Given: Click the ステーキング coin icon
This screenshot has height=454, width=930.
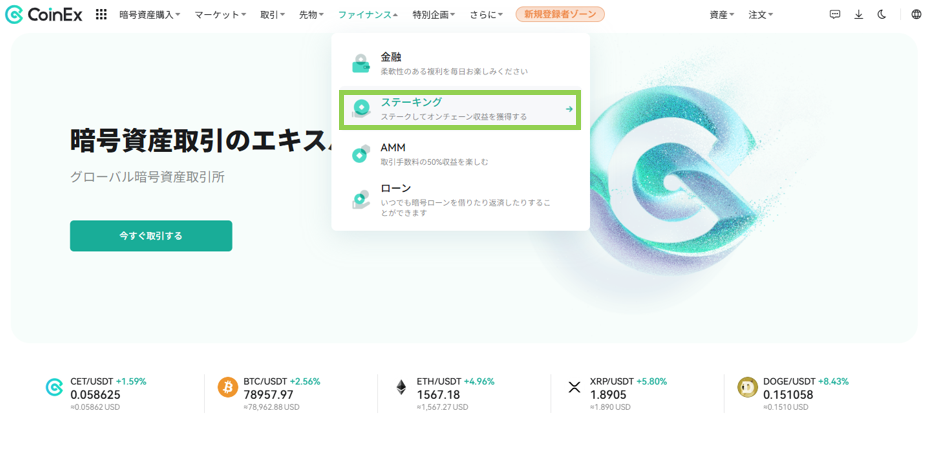Looking at the screenshot, I should tap(361, 109).
